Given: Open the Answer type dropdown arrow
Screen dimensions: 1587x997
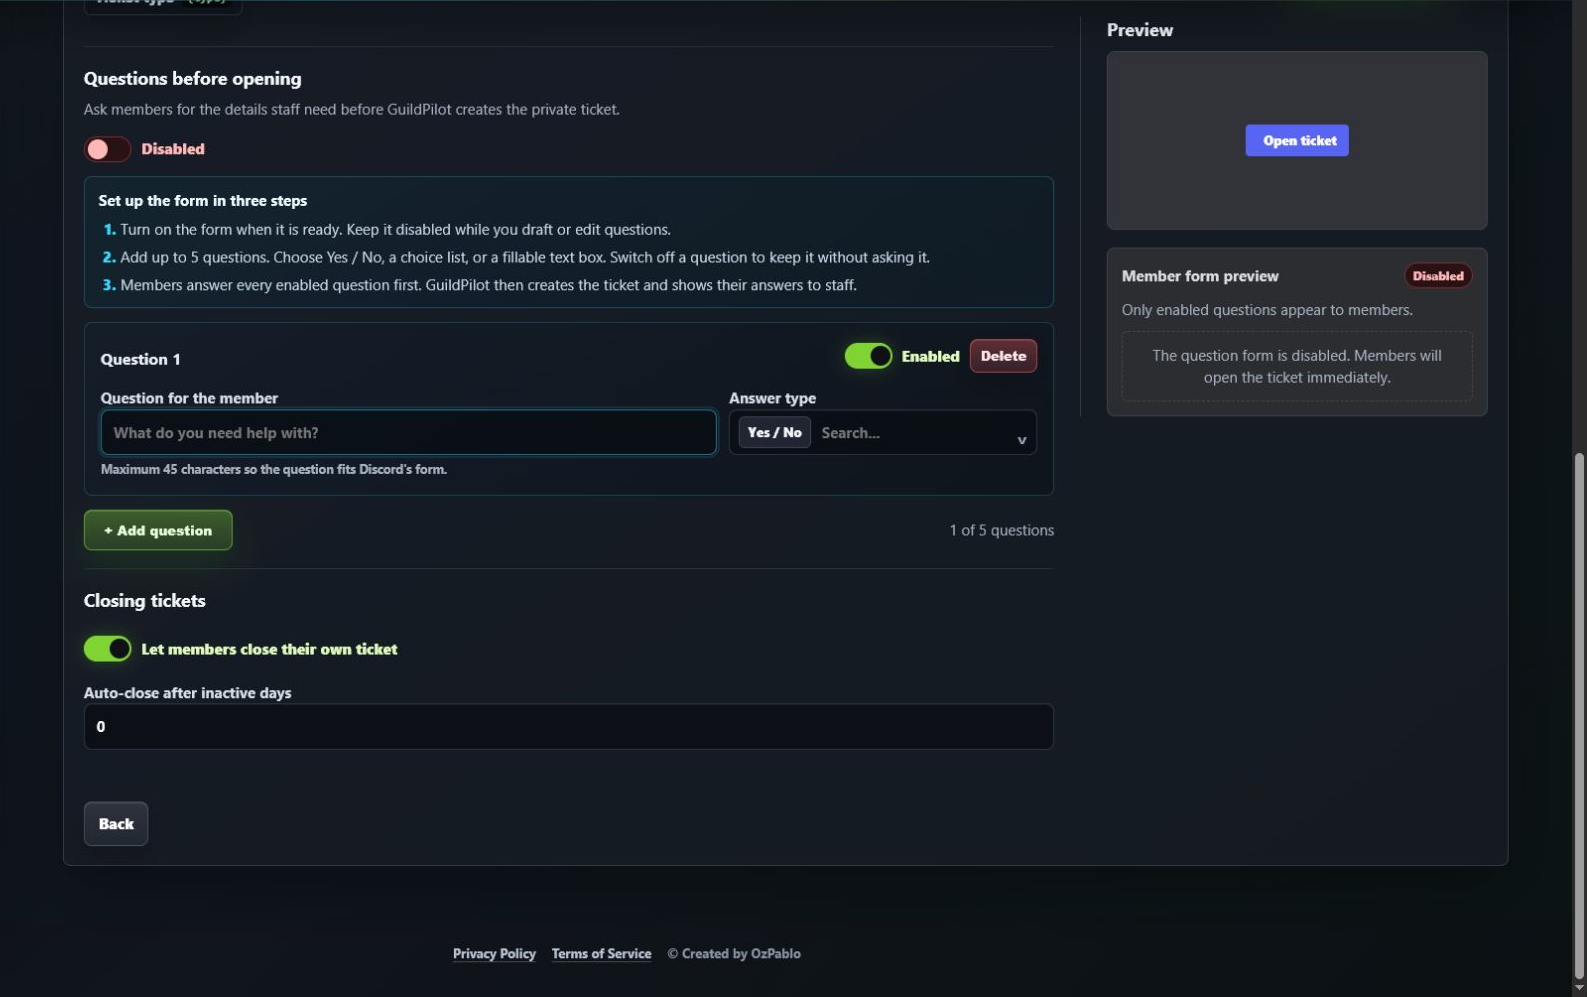Looking at the screenshot, I should point(1021,440).
